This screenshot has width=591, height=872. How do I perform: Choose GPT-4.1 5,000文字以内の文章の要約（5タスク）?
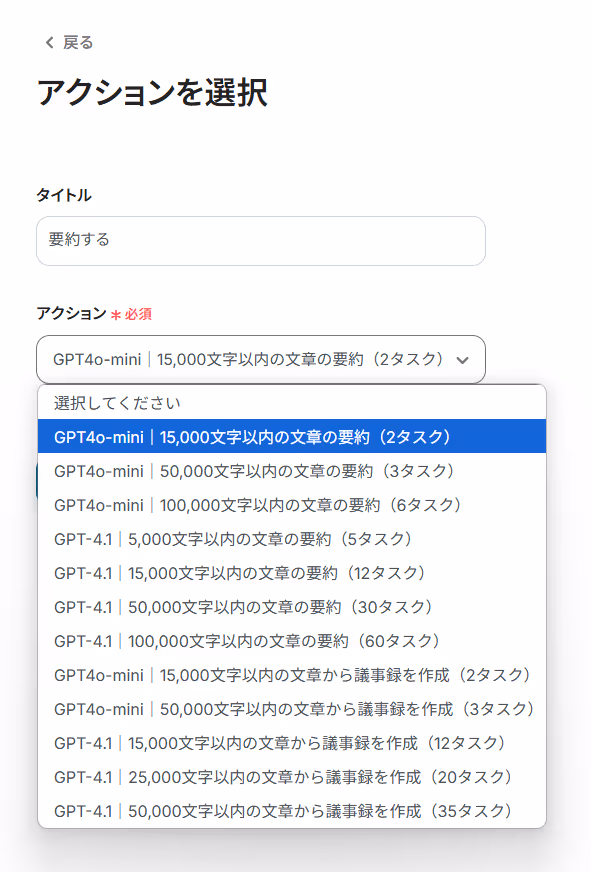point(292,539)
